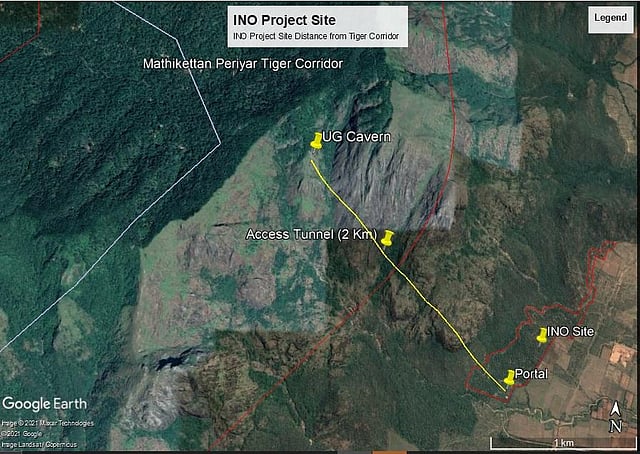Select the Access Tunnel (2 Km) text
The height and width of the screenshot is (454, 640).
point(310,235)
